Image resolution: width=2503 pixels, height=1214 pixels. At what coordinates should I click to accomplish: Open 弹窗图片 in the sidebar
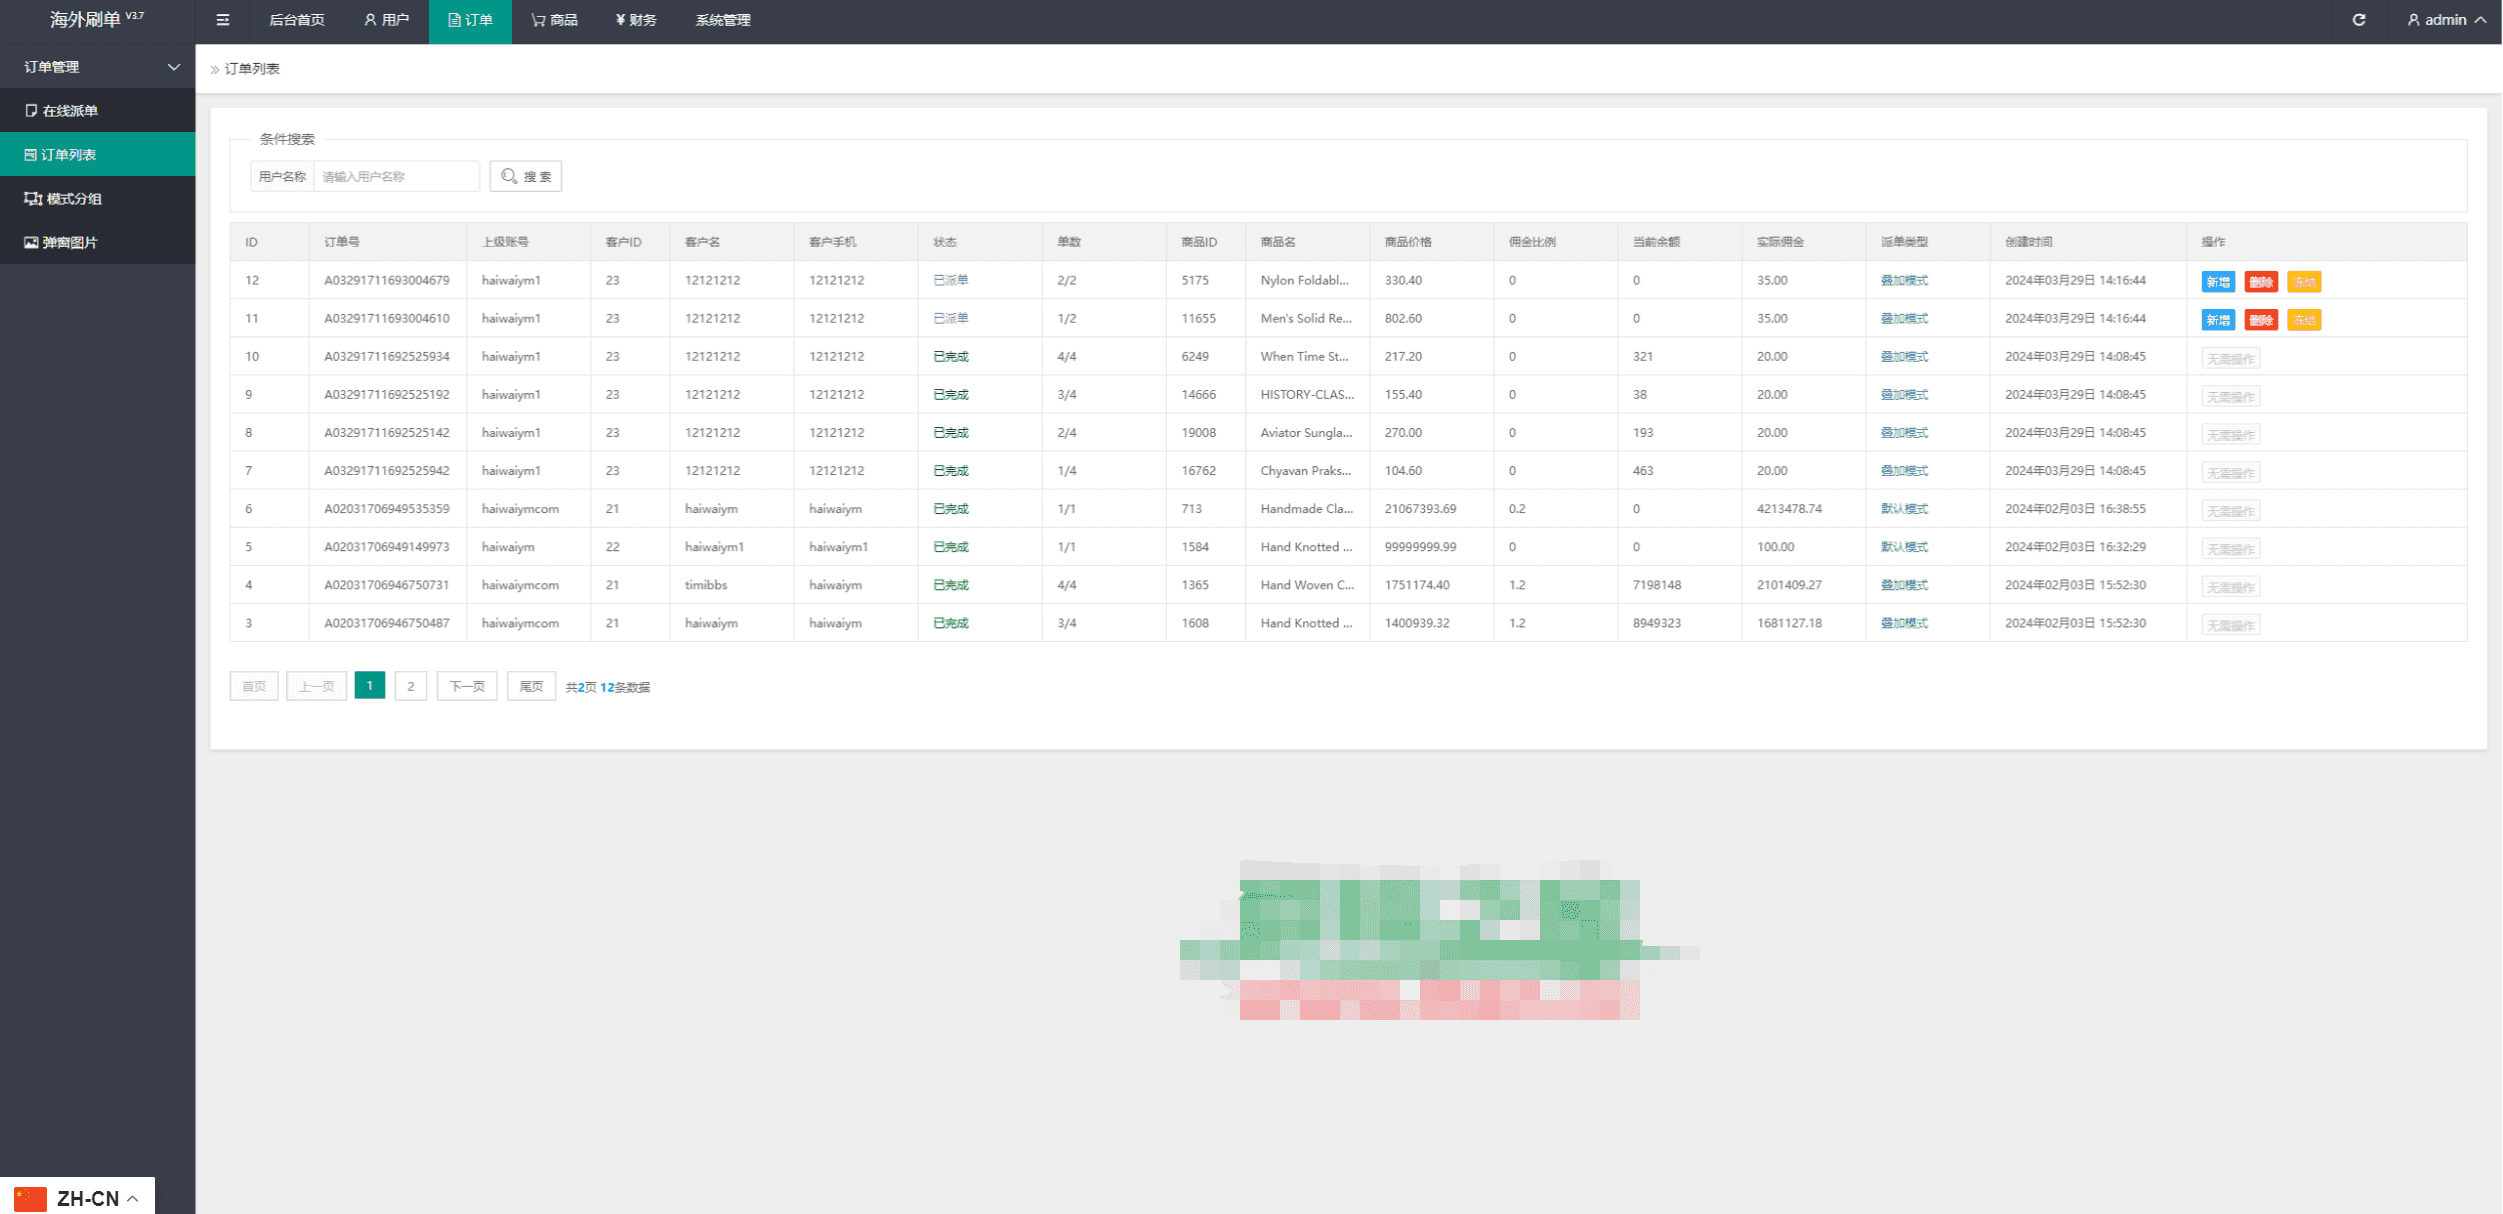[69, 243]
